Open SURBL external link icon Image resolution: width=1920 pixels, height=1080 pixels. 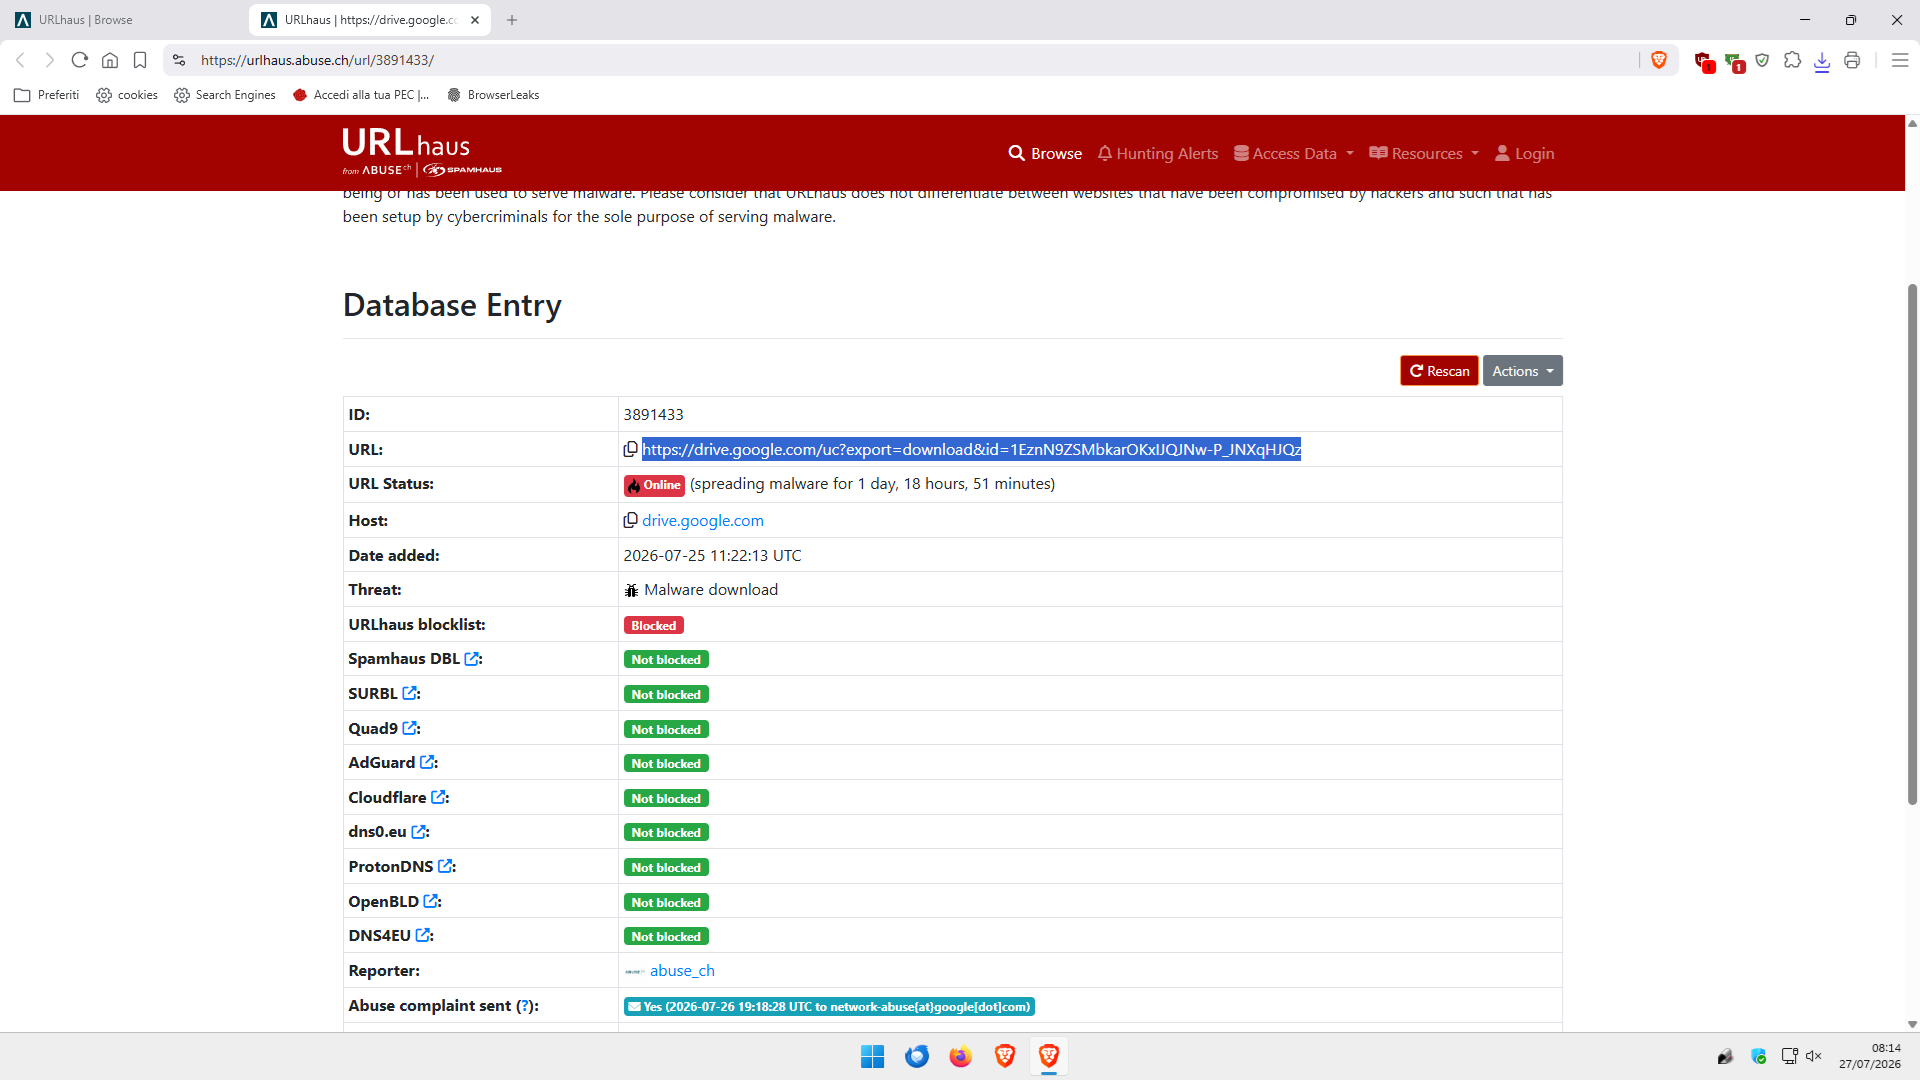click(410, 694)
